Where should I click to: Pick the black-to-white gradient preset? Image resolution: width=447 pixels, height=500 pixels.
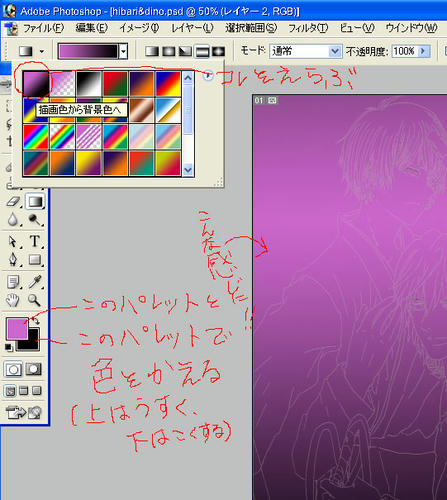click(89, 84)
